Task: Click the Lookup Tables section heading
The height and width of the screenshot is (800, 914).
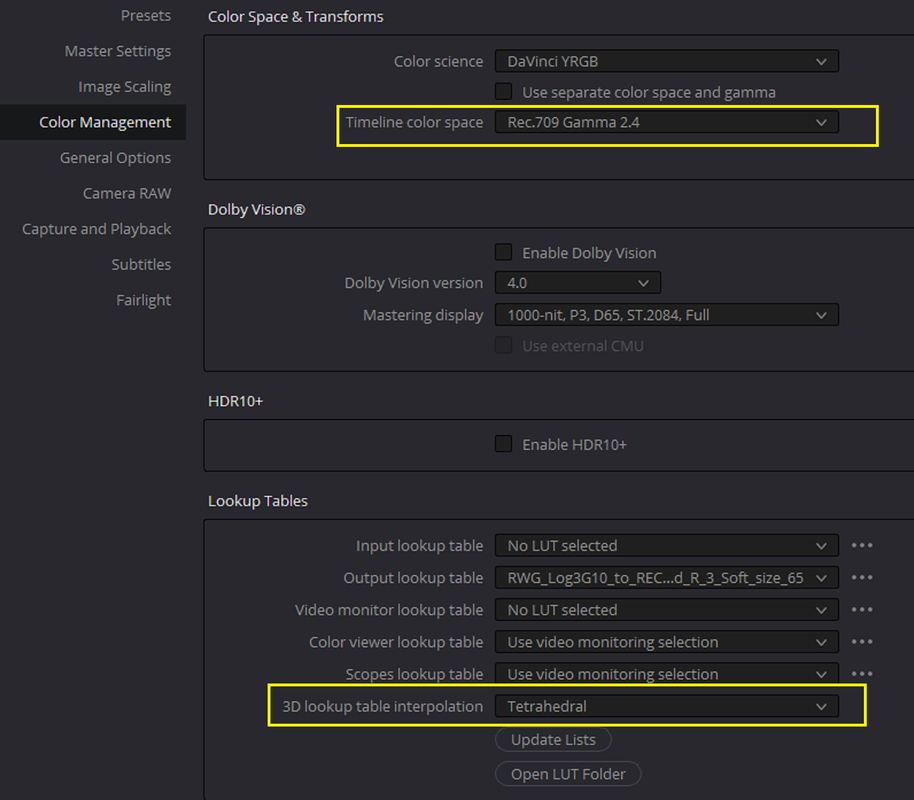Action: 258,501
